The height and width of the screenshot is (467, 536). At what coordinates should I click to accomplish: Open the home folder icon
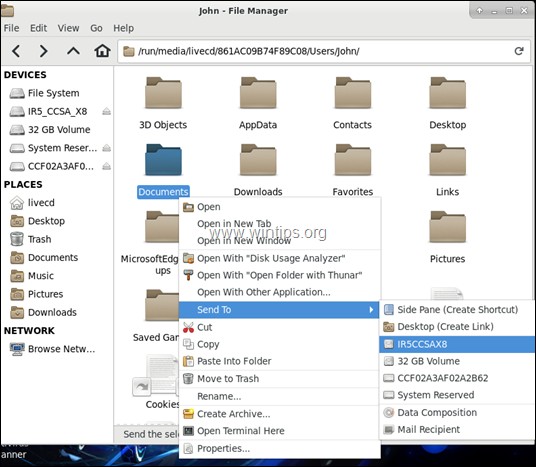pos(102,51)
